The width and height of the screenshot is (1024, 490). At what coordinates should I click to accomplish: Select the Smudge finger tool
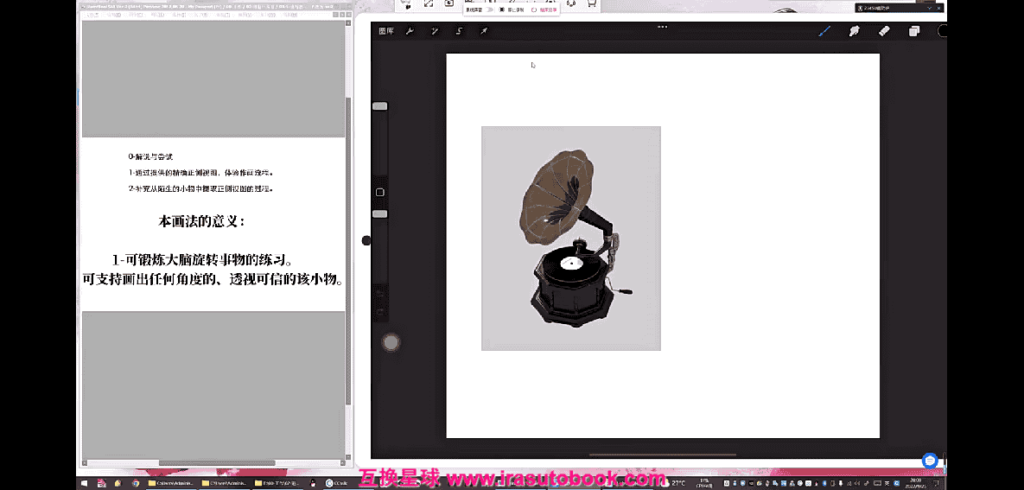[854, 31]
